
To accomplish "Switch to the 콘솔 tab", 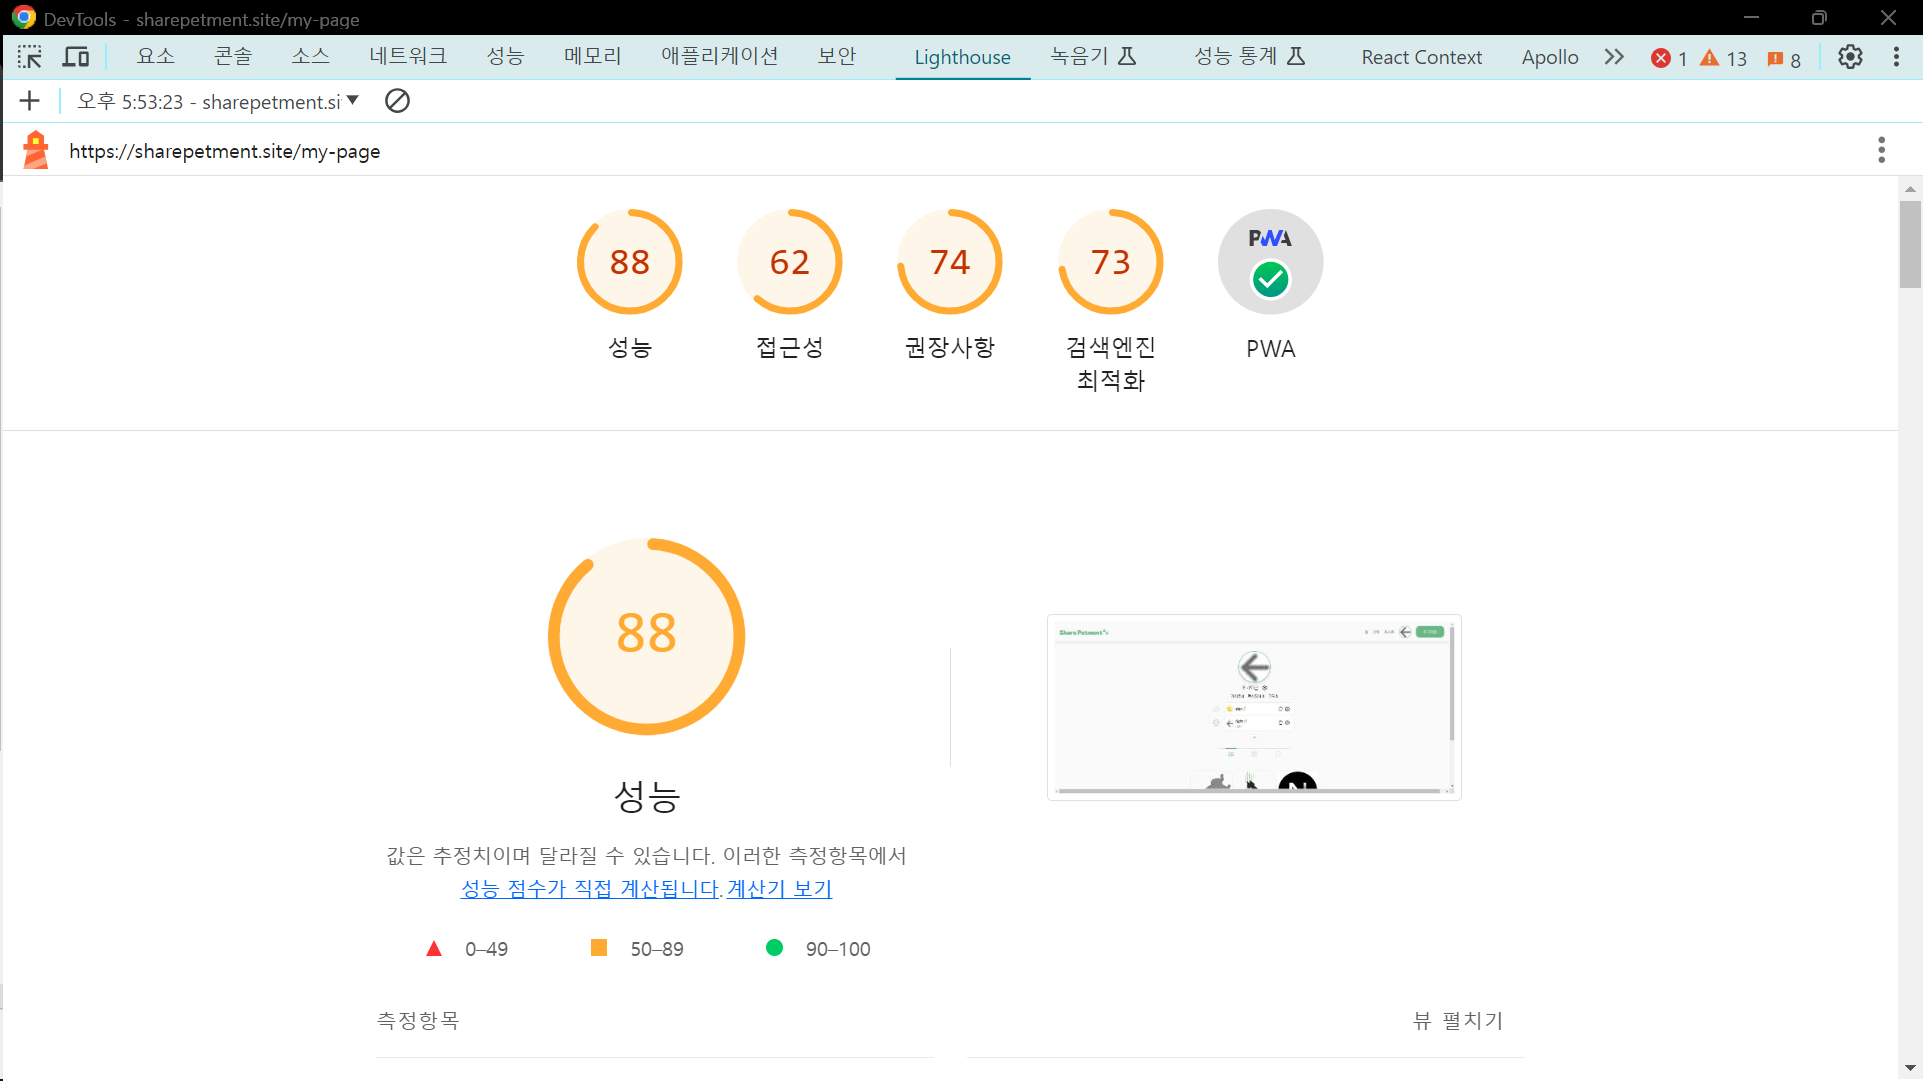I will click(233, 56).
